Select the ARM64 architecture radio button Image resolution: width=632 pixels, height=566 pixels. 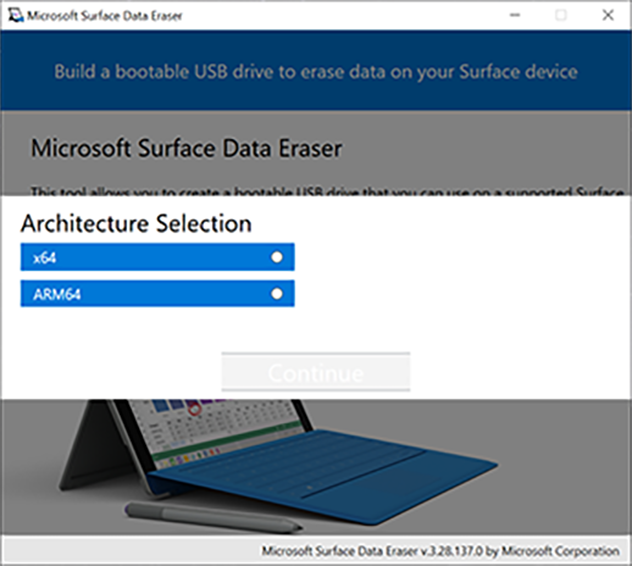[x=277, y=294]
